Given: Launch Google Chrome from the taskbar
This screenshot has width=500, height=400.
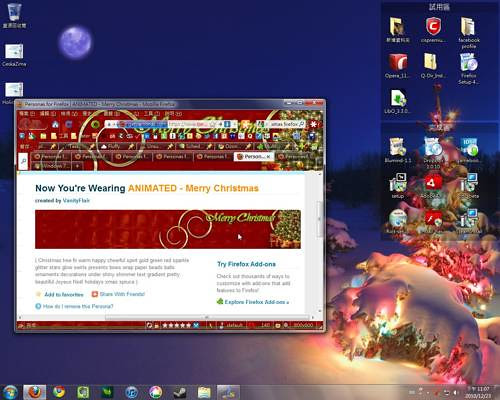Looking at the screenshot, I should point(59,392).
